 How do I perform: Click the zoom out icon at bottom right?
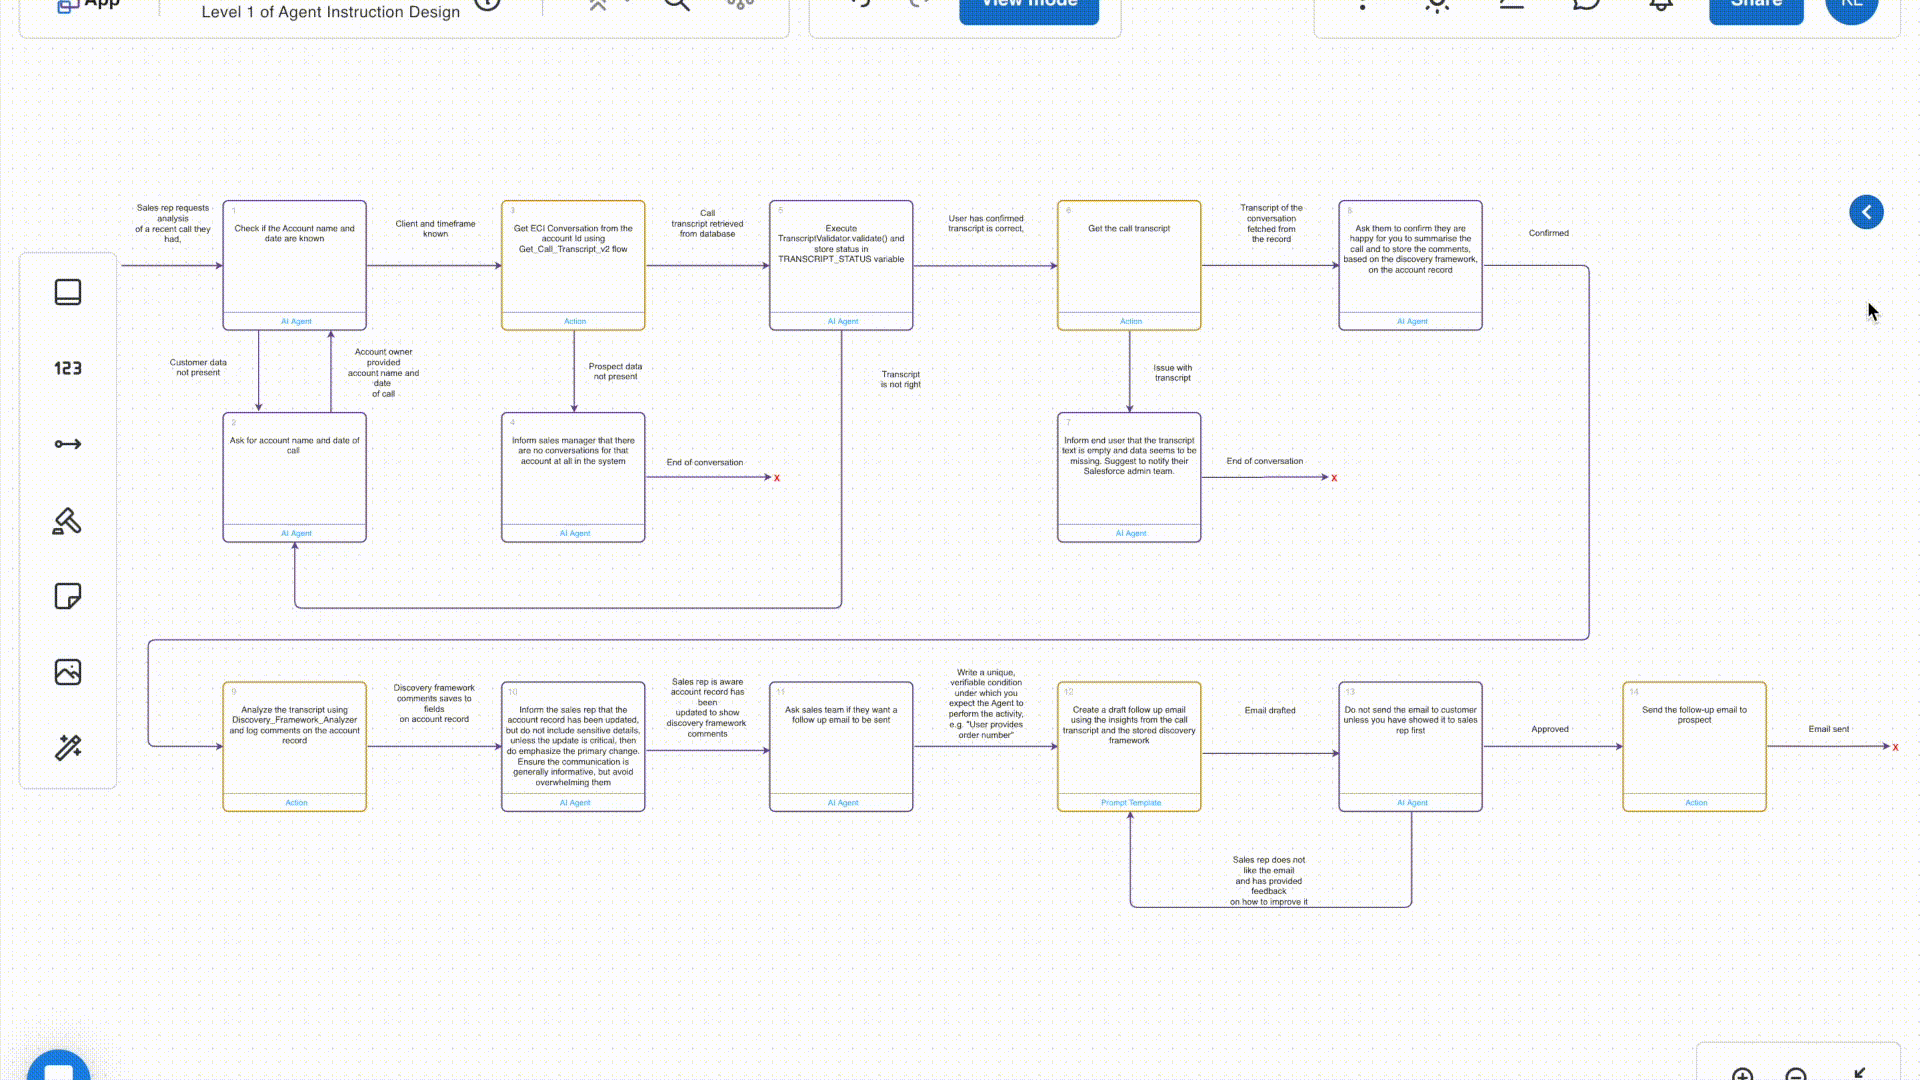click(1796, 1074)
